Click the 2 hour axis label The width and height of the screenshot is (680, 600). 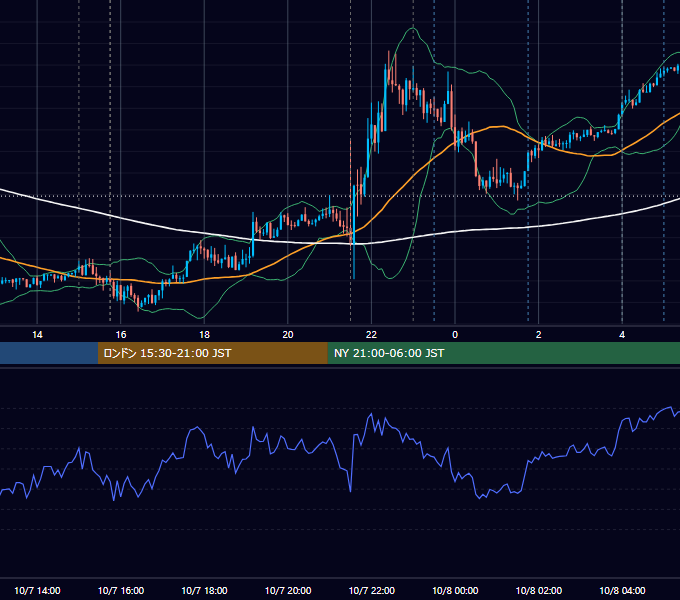click(539, 335)
